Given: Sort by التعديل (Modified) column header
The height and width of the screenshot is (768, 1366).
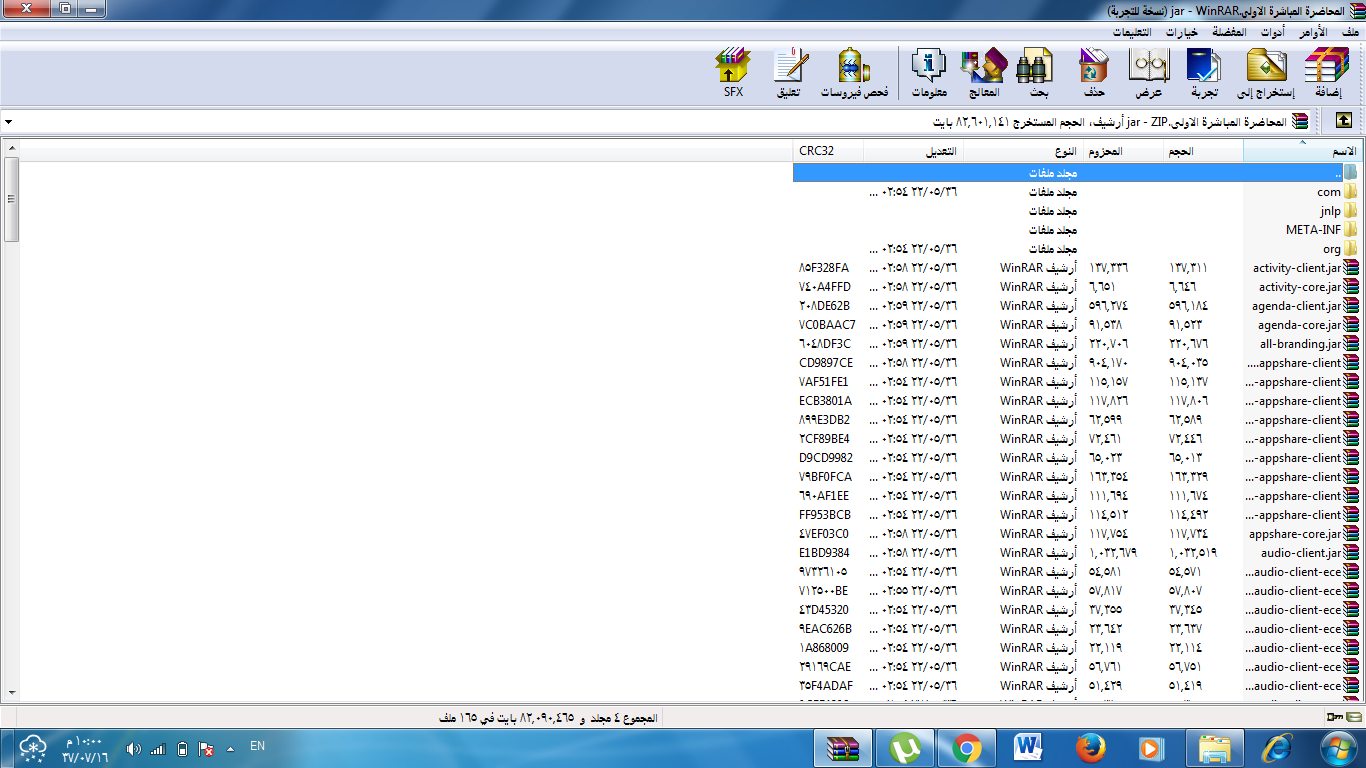Looking at the screenshot, I should [x=913, y=151].
